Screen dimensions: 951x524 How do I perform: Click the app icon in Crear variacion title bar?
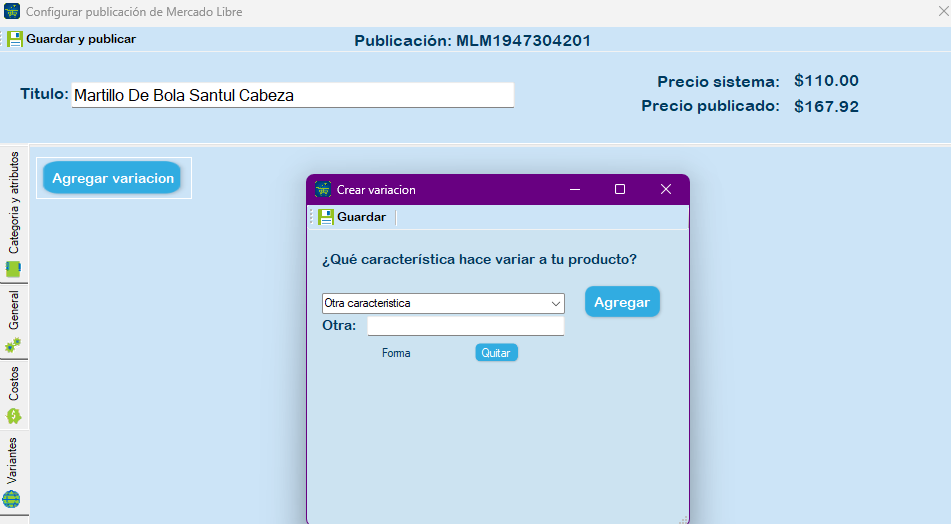323,189
